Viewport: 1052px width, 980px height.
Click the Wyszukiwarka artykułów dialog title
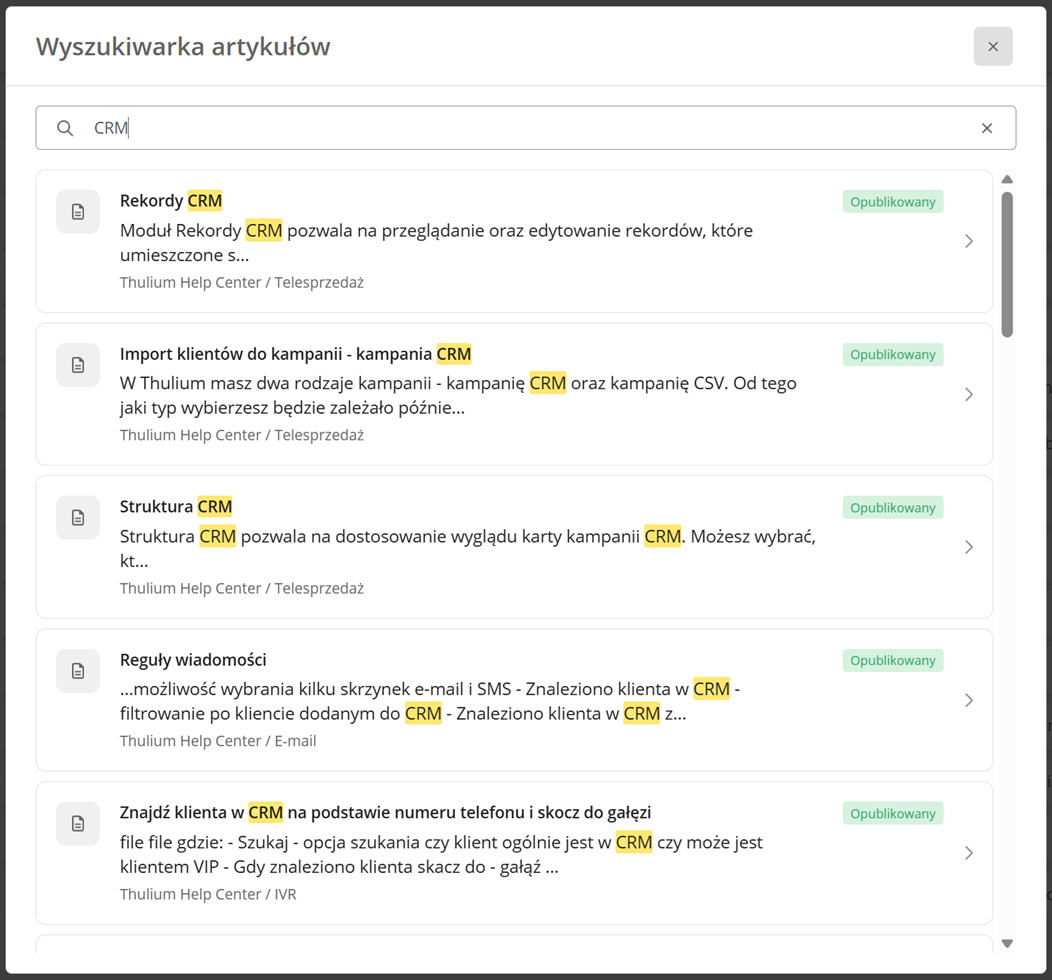click(183, 46)
